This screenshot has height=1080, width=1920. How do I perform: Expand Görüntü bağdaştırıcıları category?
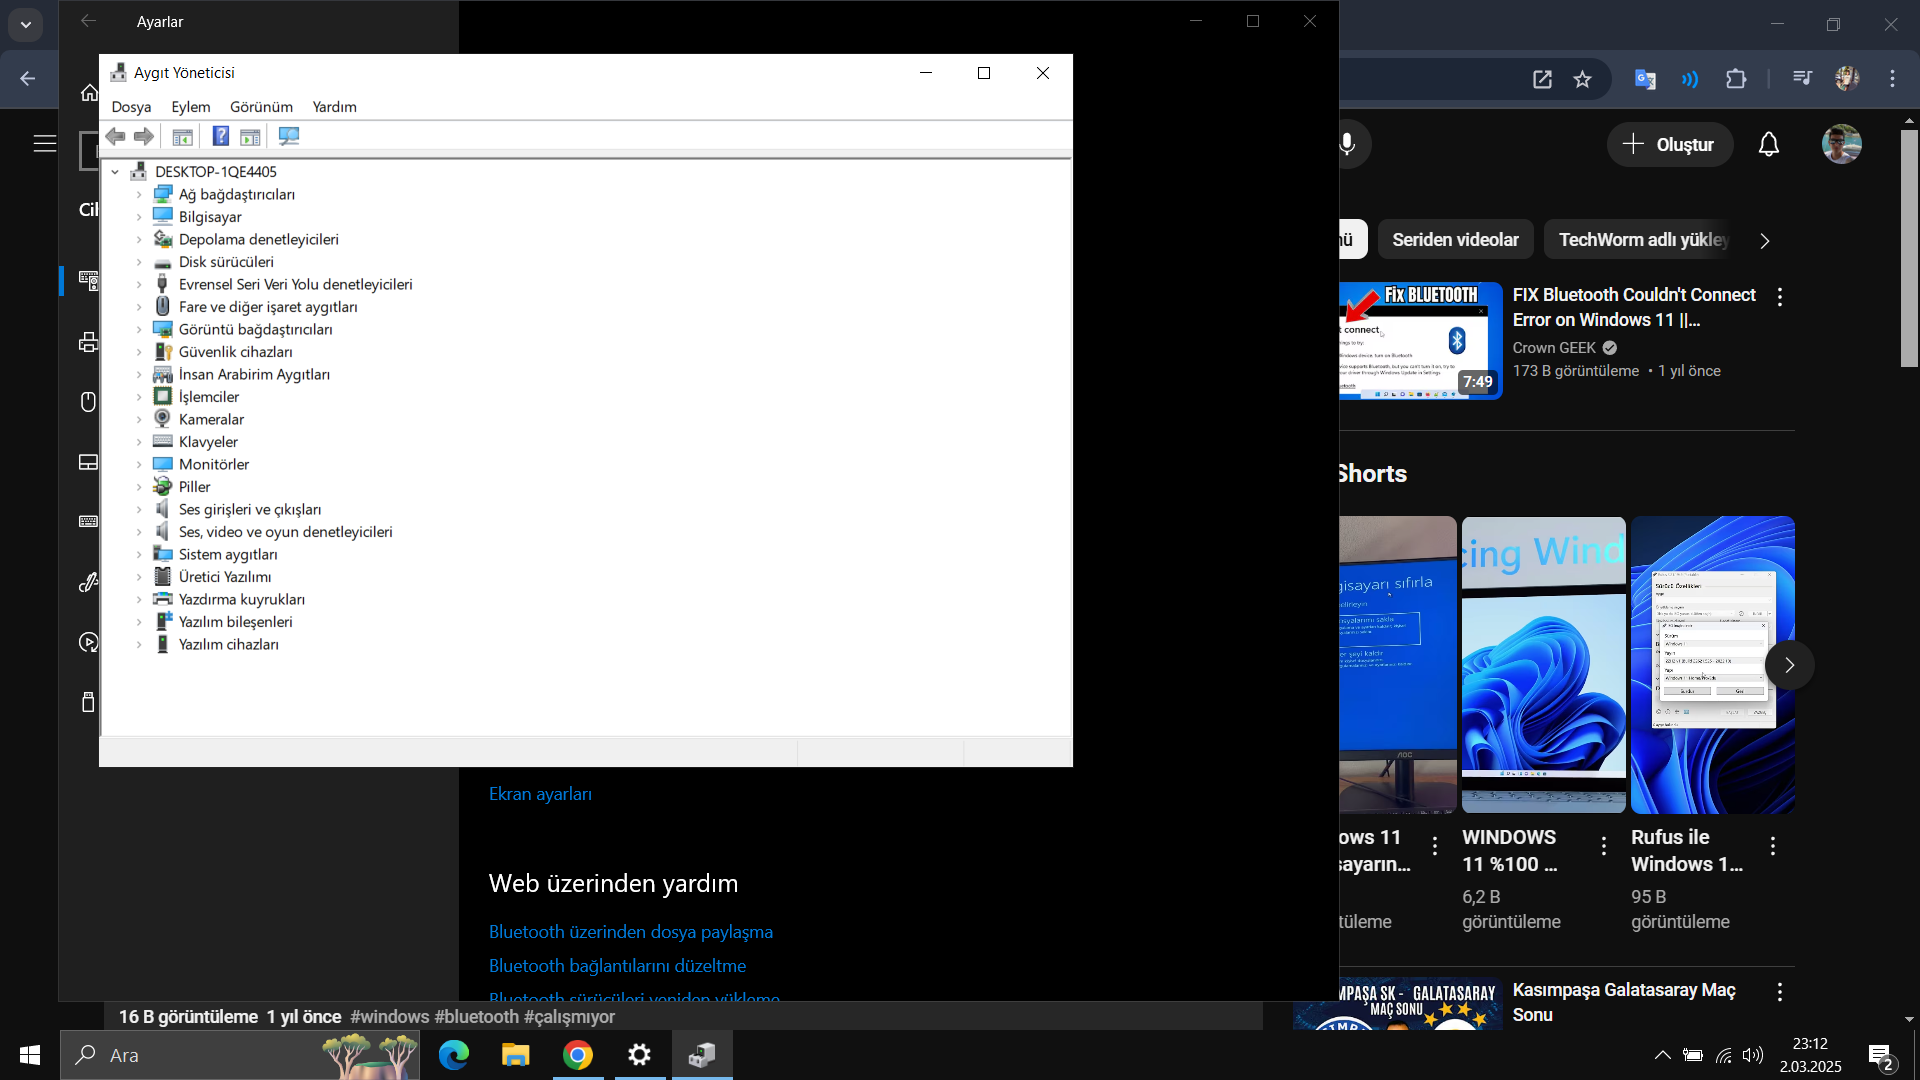[x=139, y=330]
